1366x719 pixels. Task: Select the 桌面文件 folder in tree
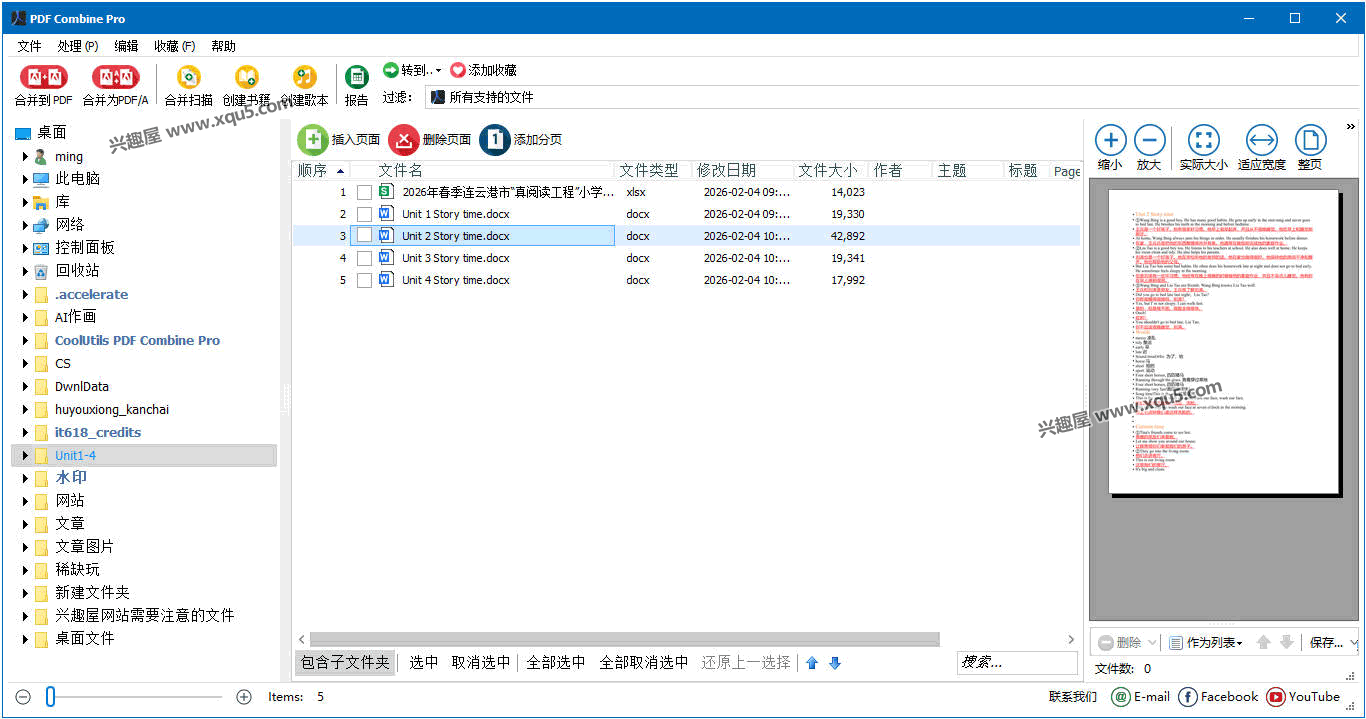click(84, 638)
